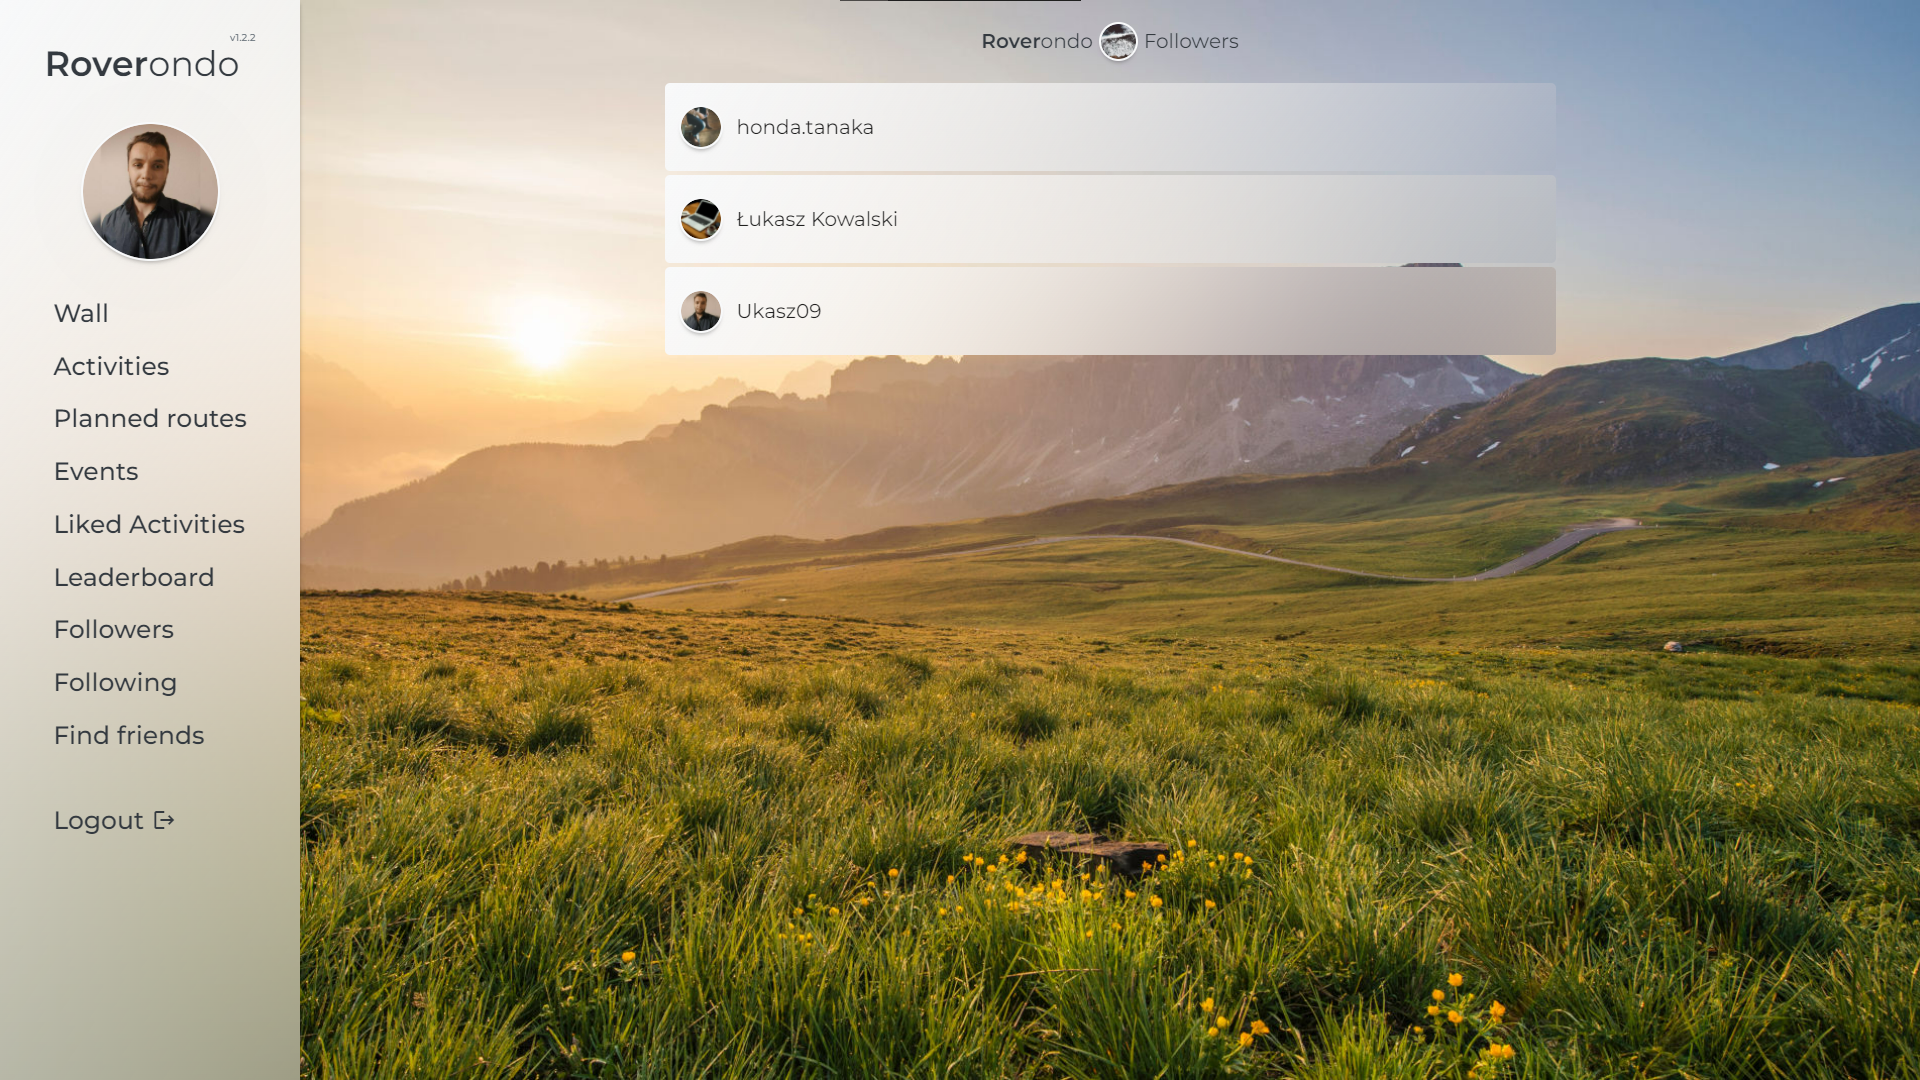Go to Activities in the sidebar
This screenshot has height=1080, width=1920.
click(111, 367)
